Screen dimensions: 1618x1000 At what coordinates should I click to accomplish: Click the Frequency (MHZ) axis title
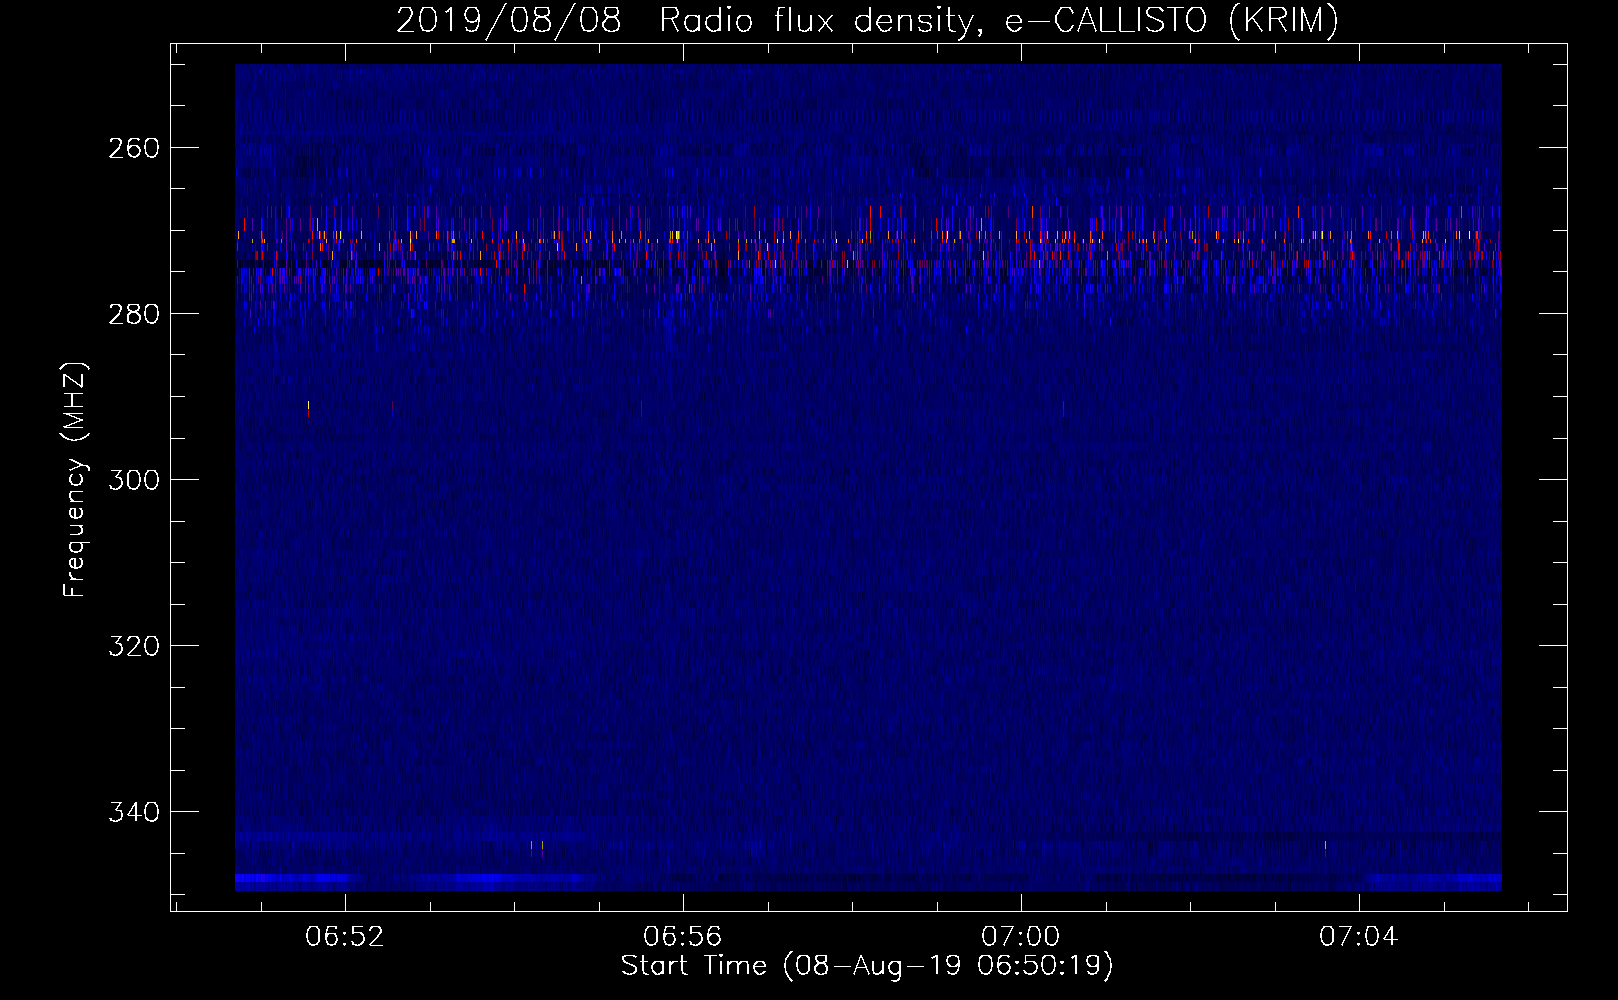click(x=76, y=479)
